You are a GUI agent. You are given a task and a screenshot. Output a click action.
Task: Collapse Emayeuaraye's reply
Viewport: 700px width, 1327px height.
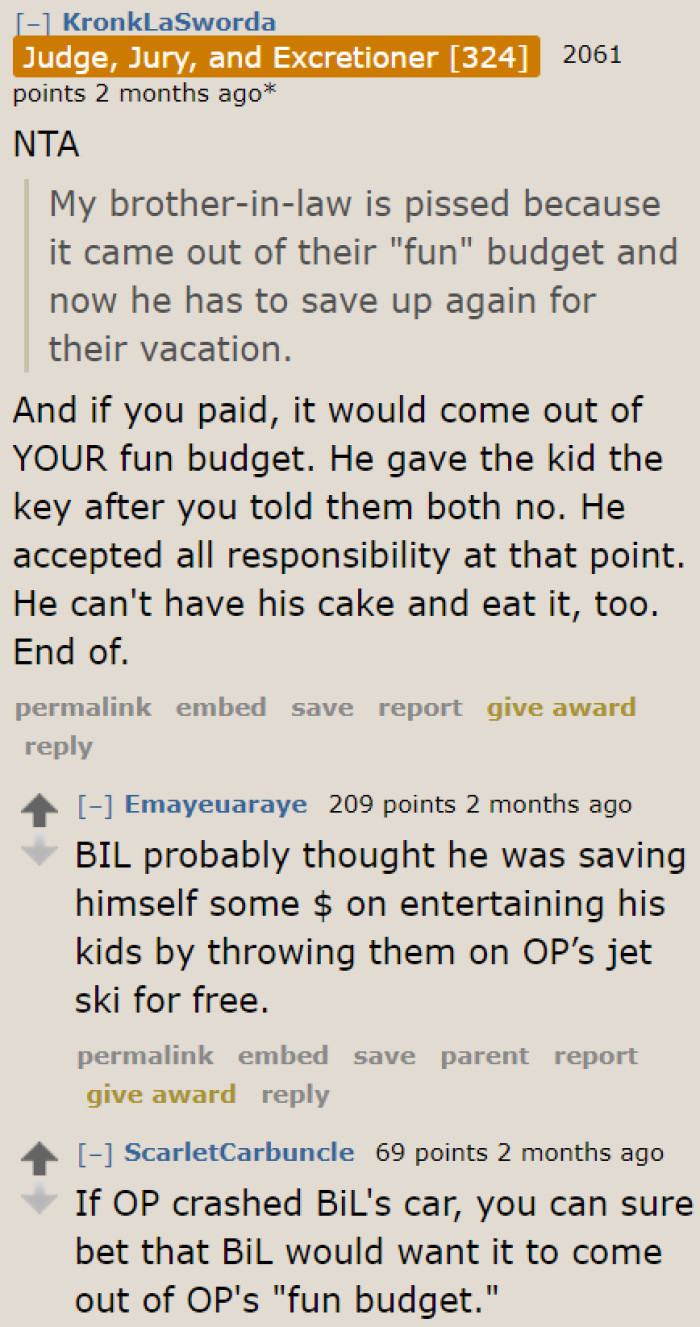coord(96,804)
